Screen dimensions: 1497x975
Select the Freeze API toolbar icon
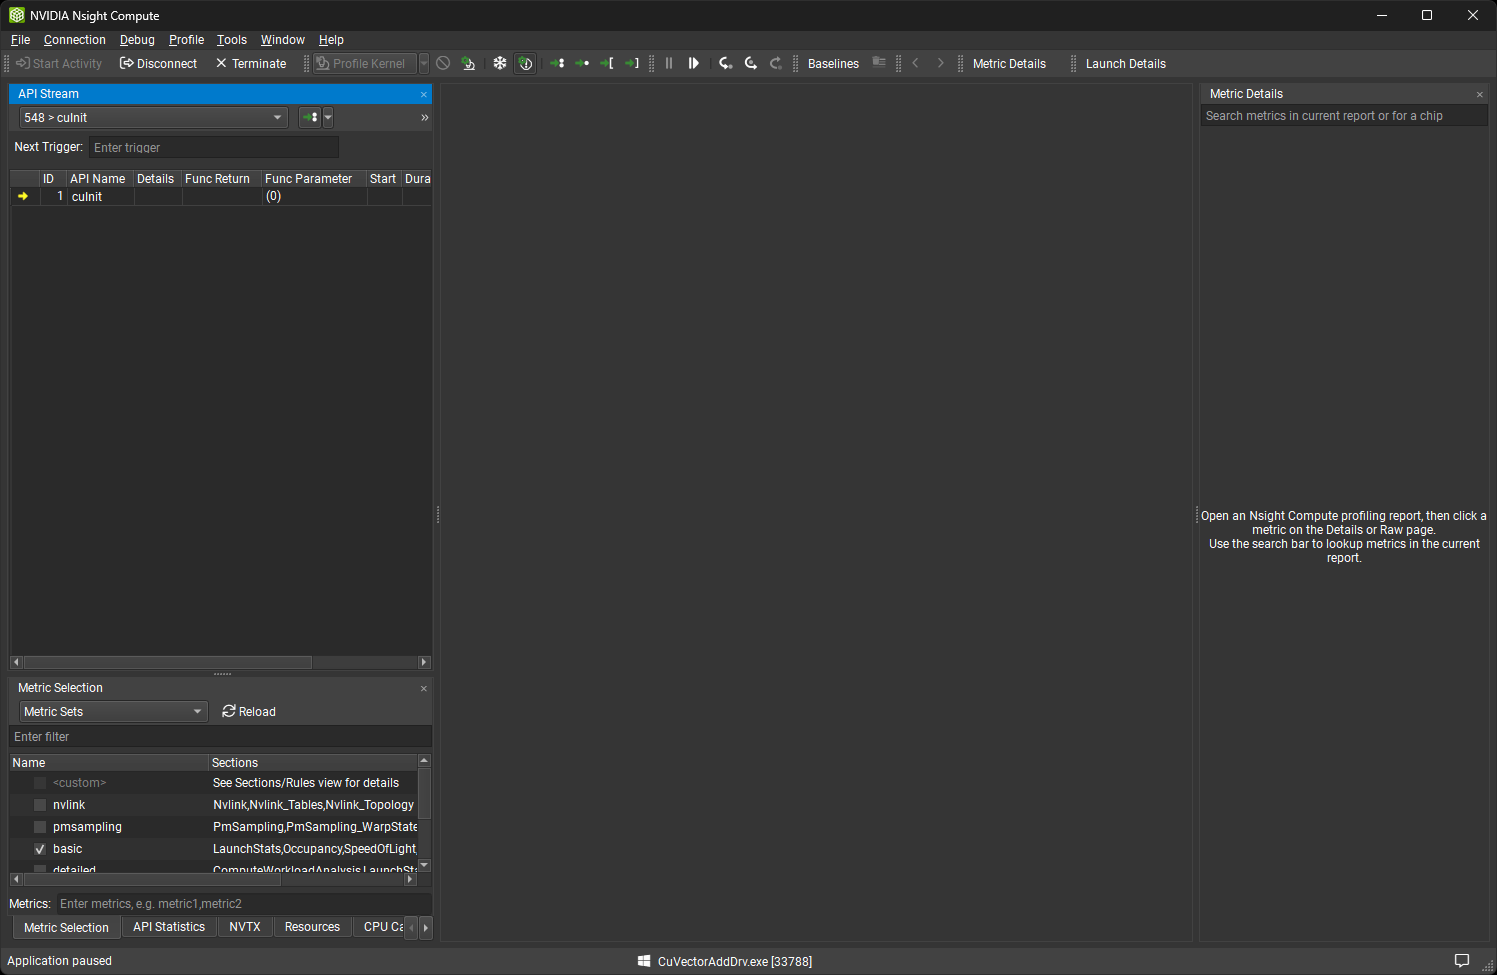499,63
